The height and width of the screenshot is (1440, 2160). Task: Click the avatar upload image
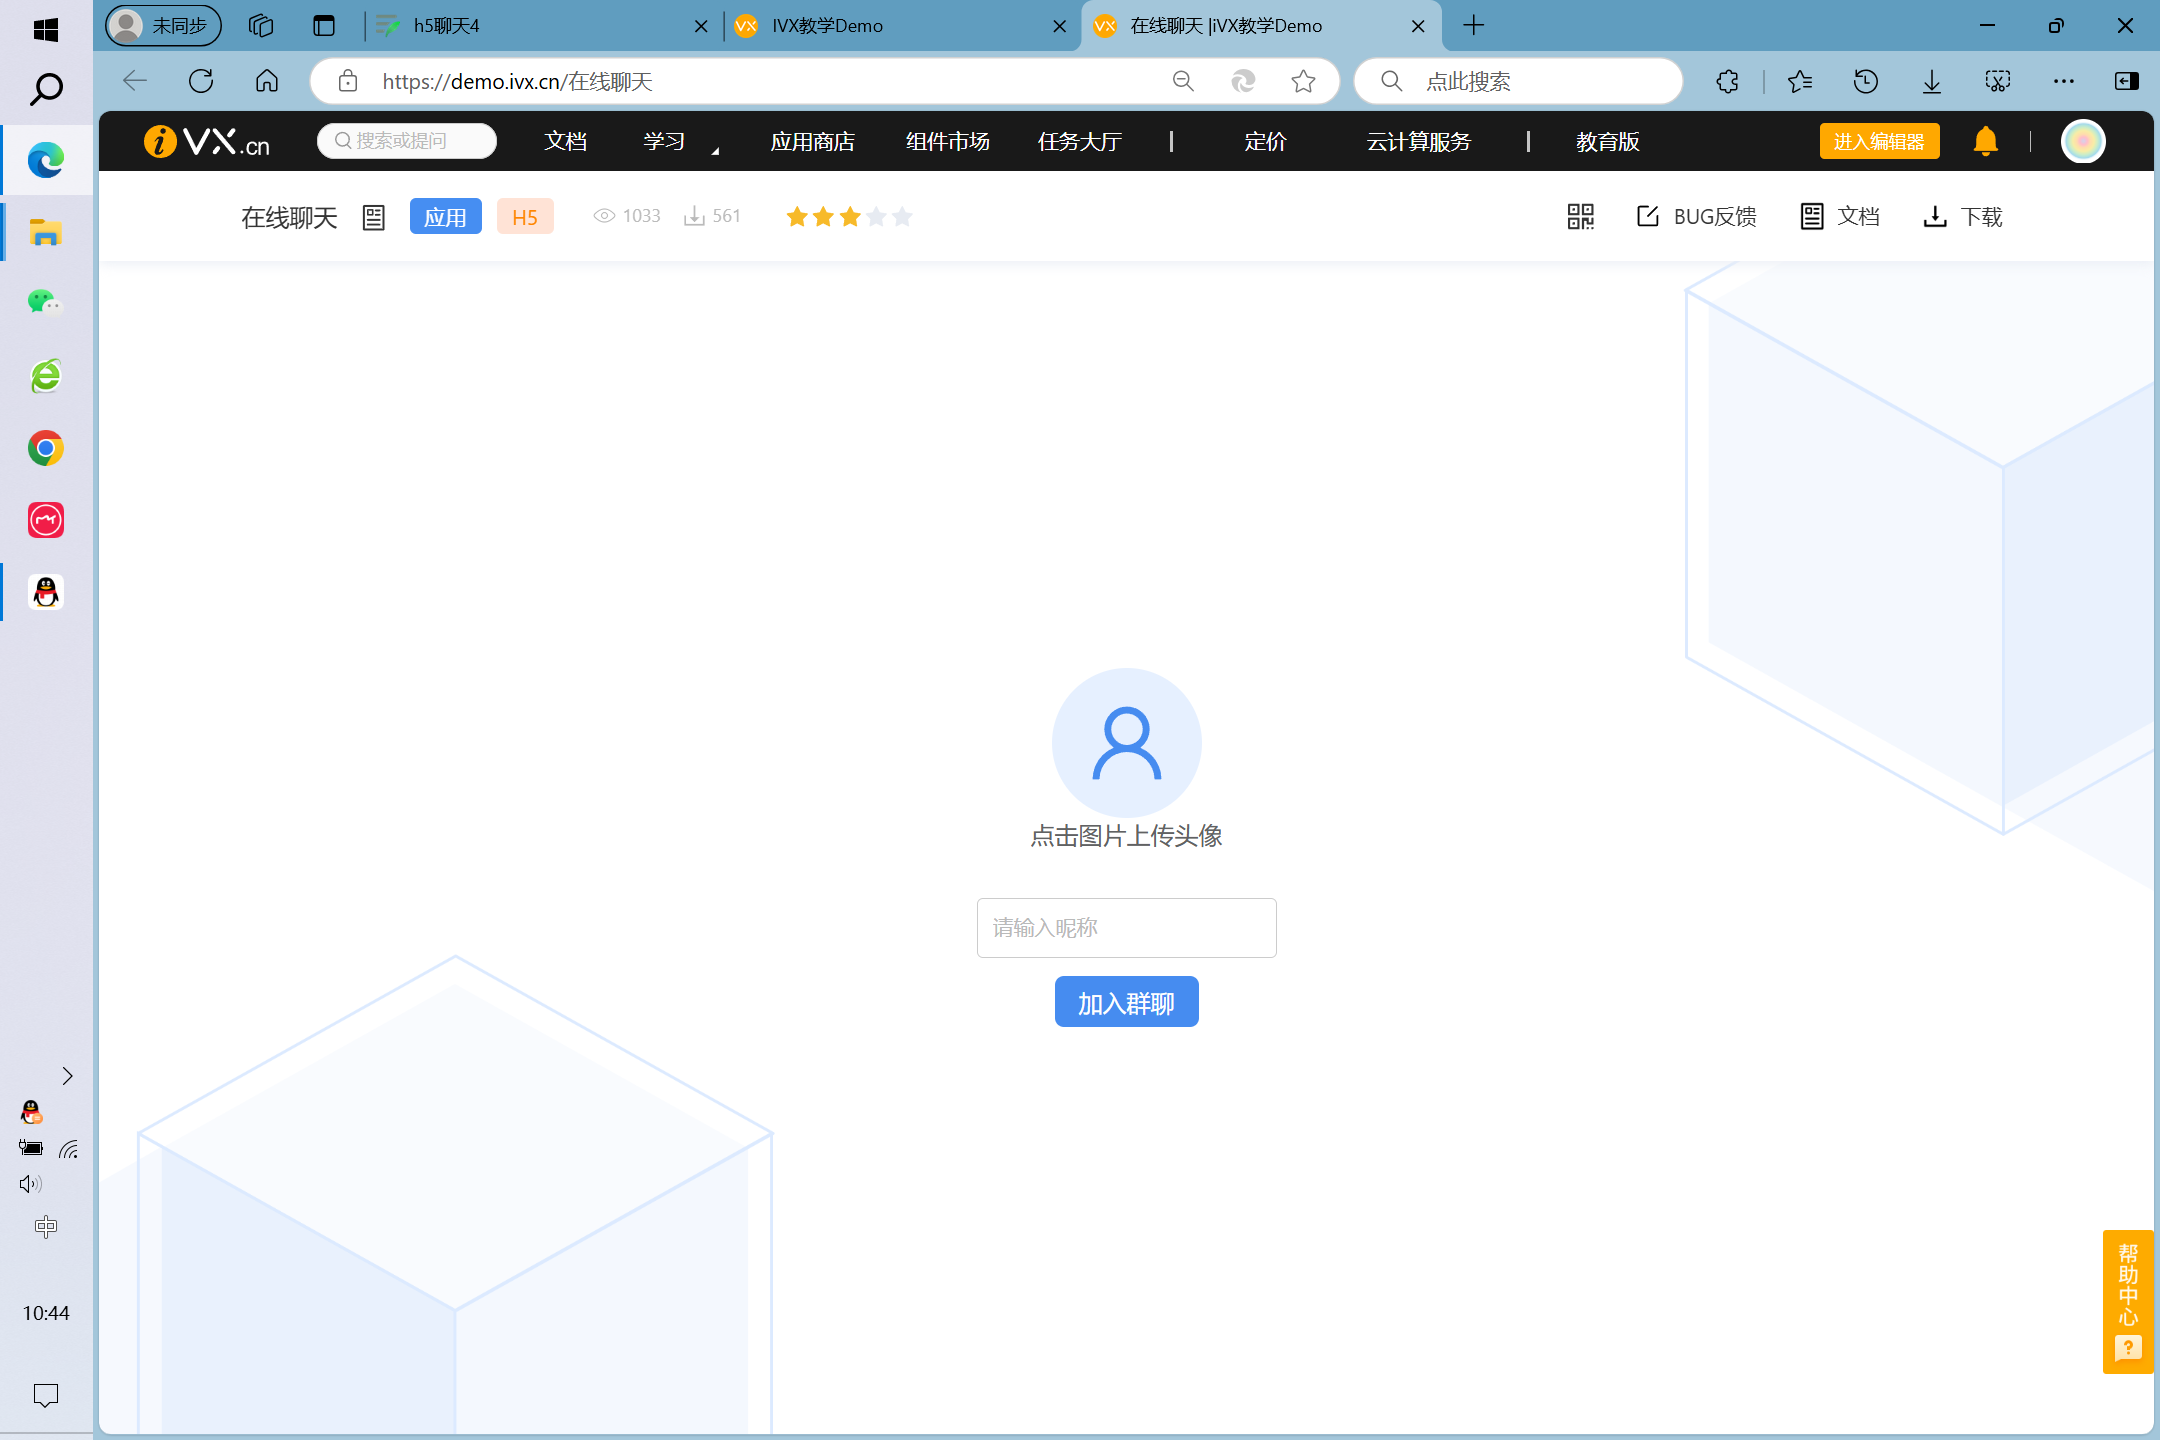point(1127,743)
